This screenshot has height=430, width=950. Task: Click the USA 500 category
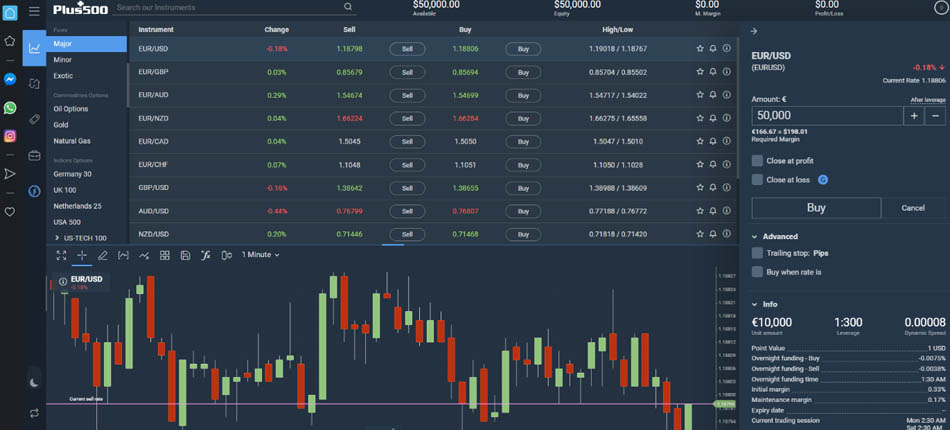pos(67,222)
